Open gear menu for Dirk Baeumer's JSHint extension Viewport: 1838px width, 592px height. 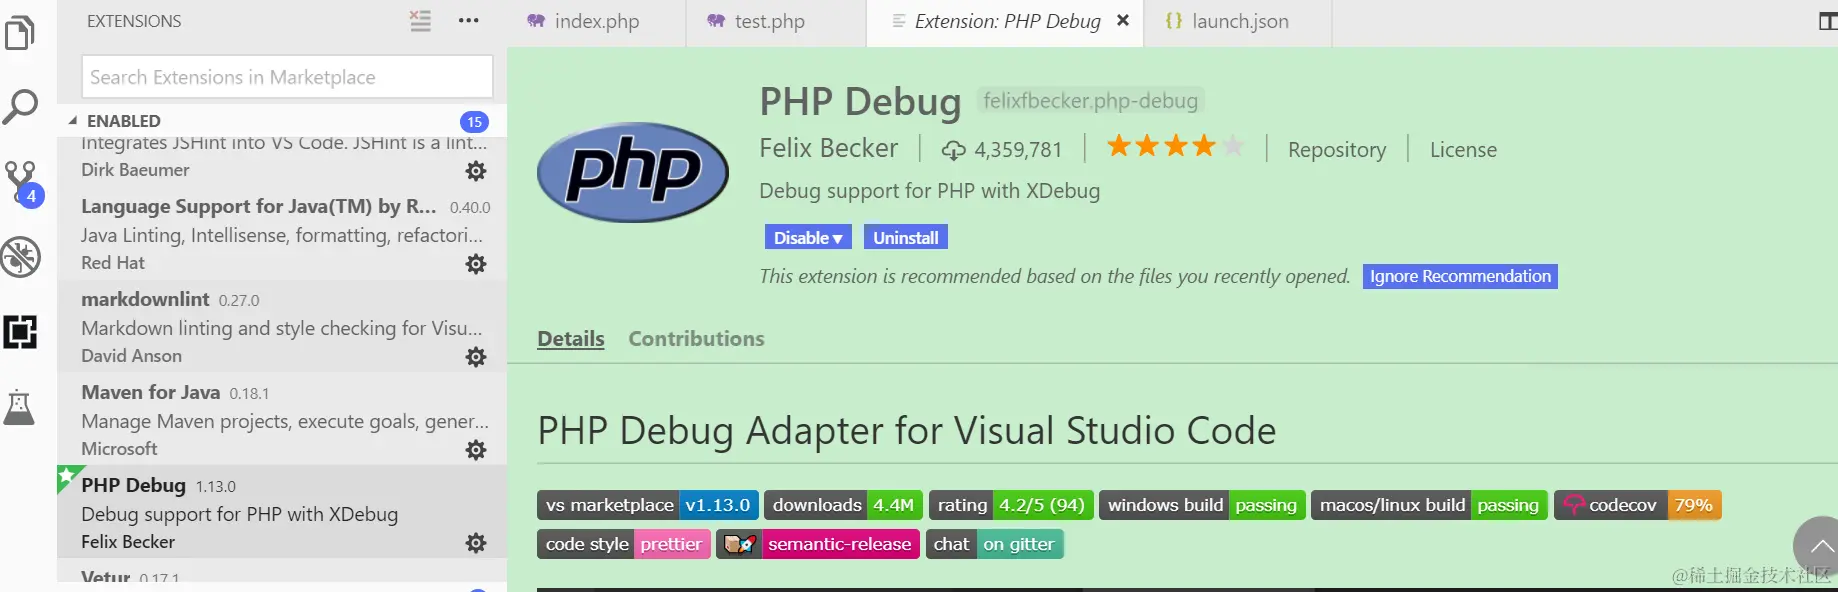476,171
